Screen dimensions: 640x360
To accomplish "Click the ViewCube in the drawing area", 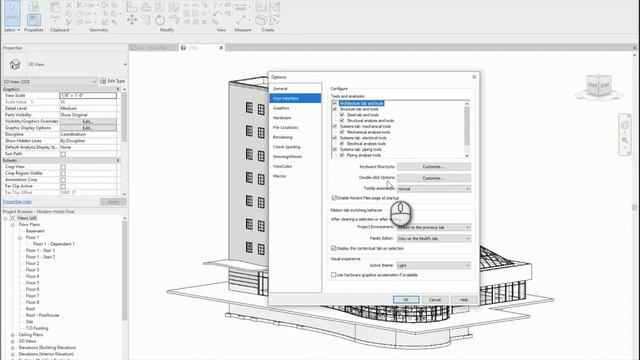I will pyautogui.click(x=599, y=86).
